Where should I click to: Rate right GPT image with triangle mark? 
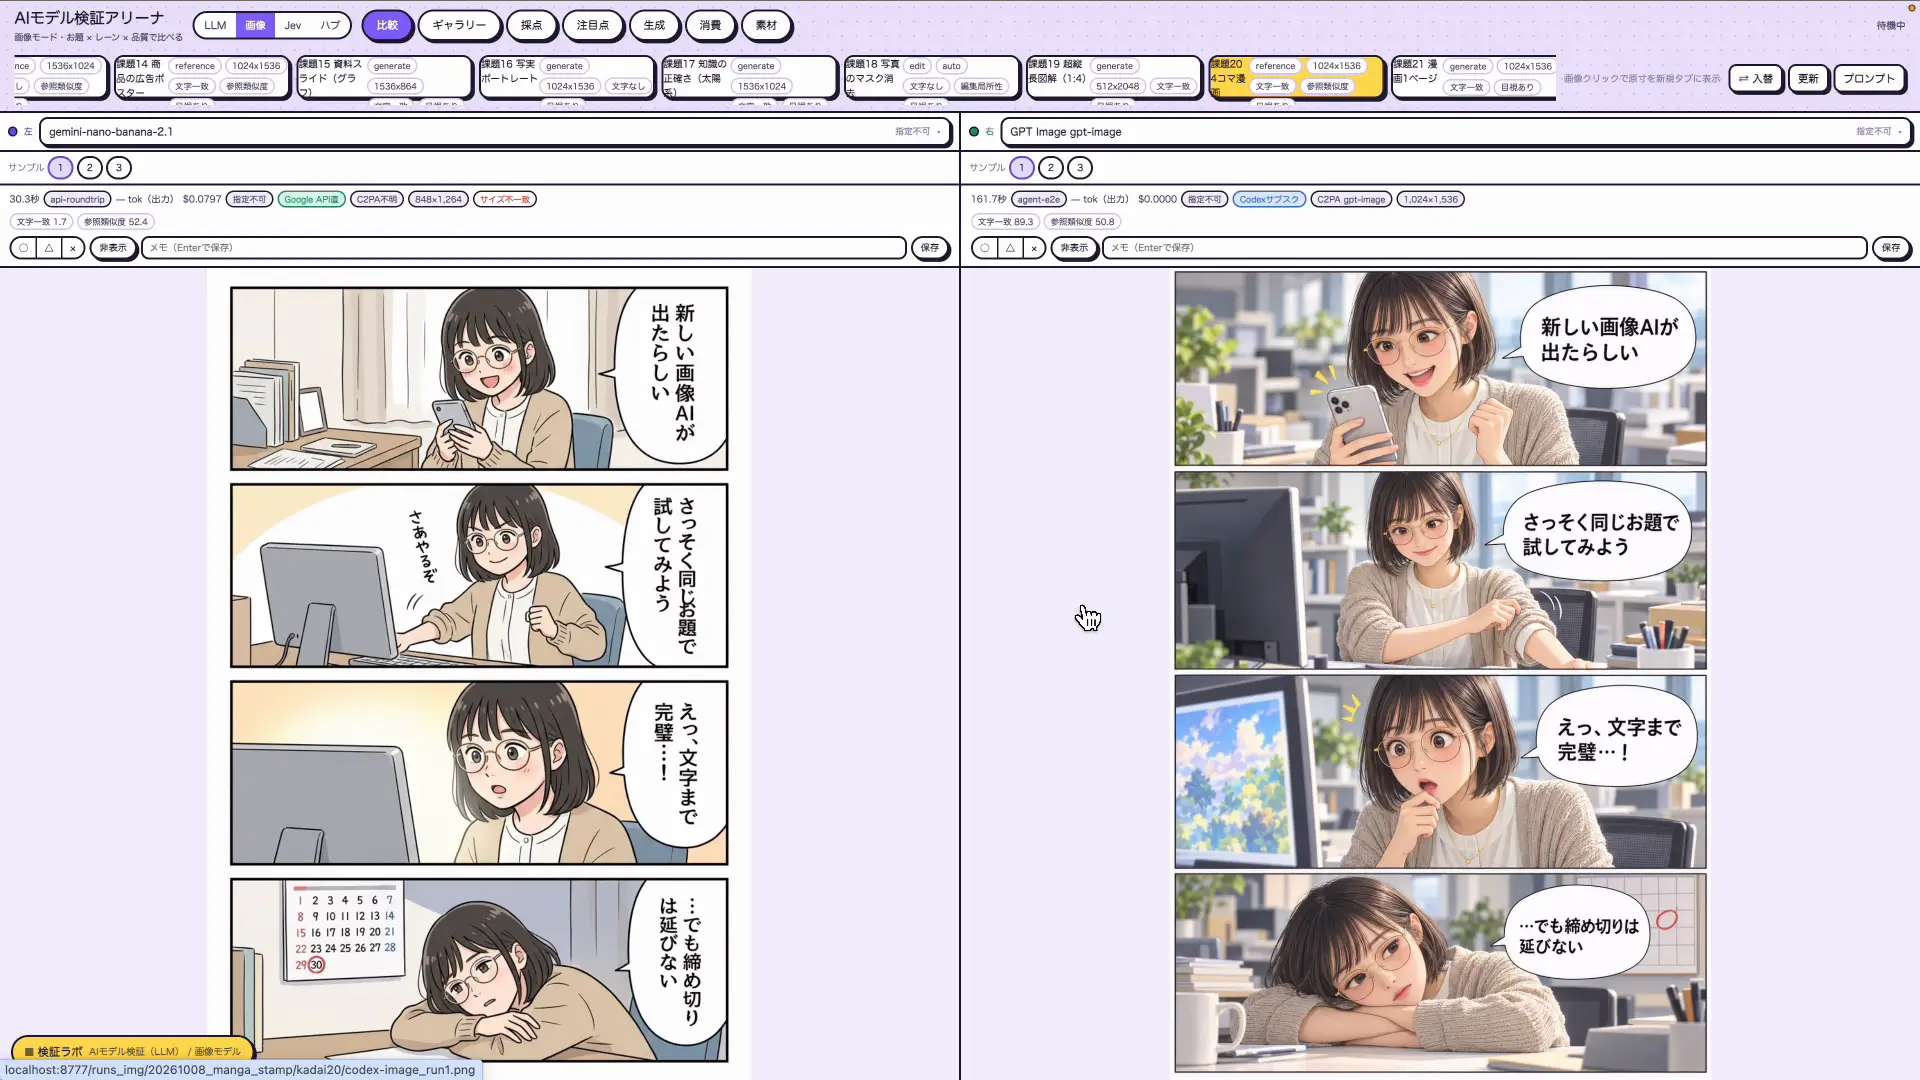click(x=1010, y=248)
